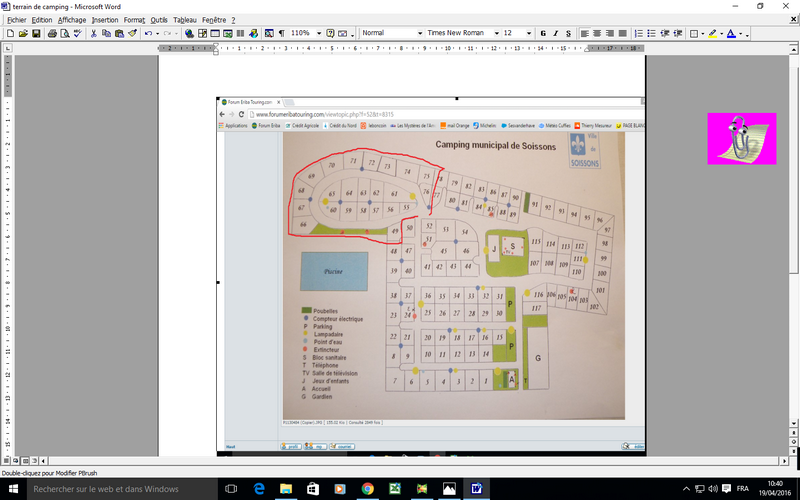The width and height of the screenshot is (800, 500).
Task: Expand the Times New Roman font dropdown
Action: [x=496, y=33]
